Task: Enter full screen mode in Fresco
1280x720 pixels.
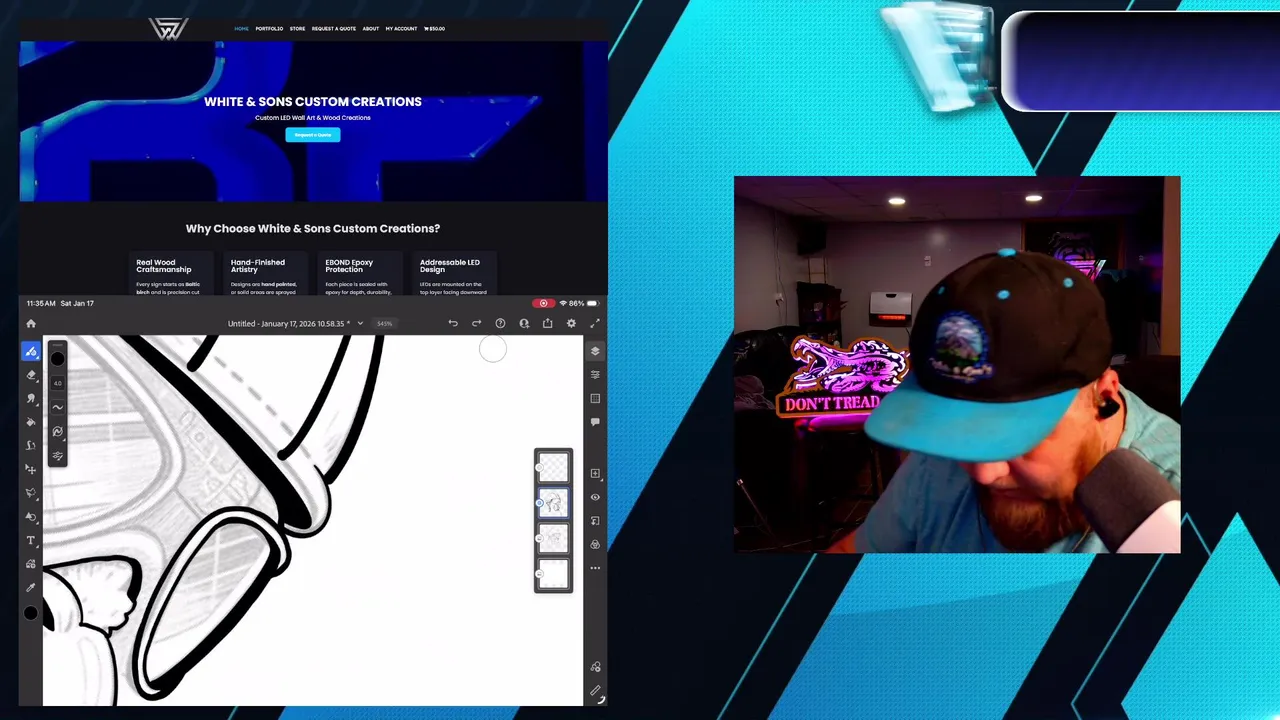Action: tap(595, 323)
